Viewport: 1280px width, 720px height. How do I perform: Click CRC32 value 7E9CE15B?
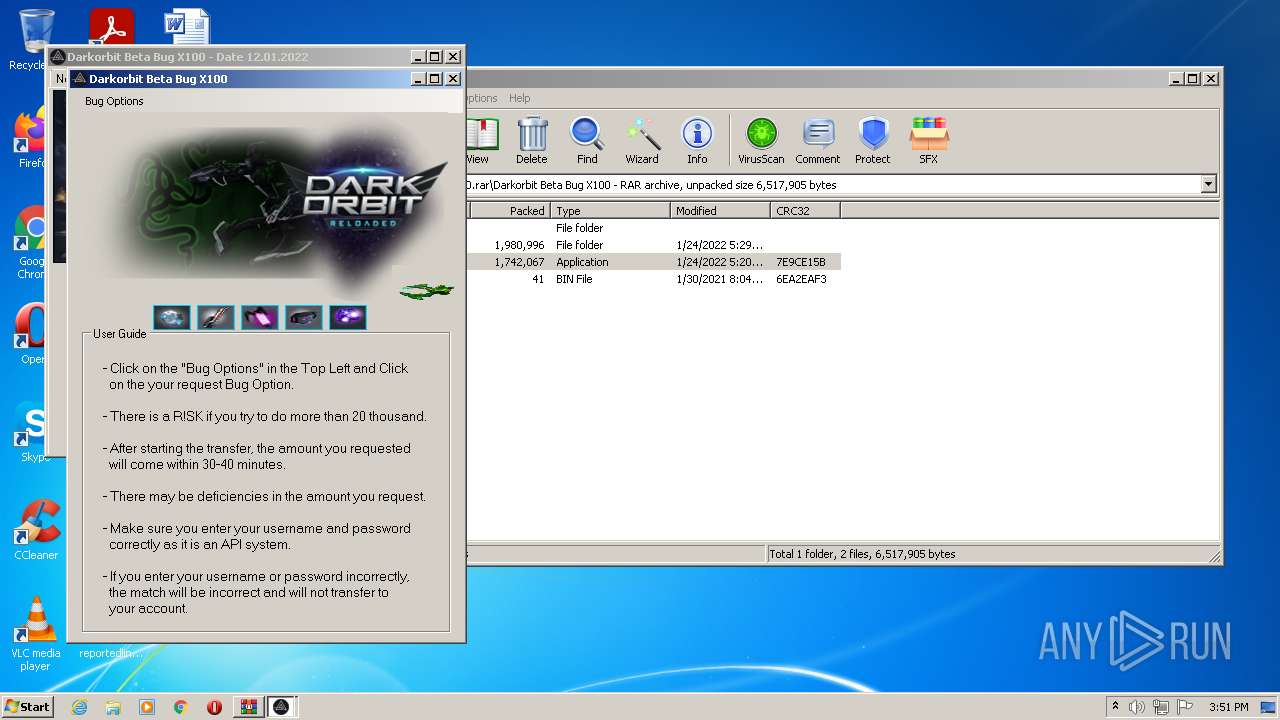(x=801, y=262)
